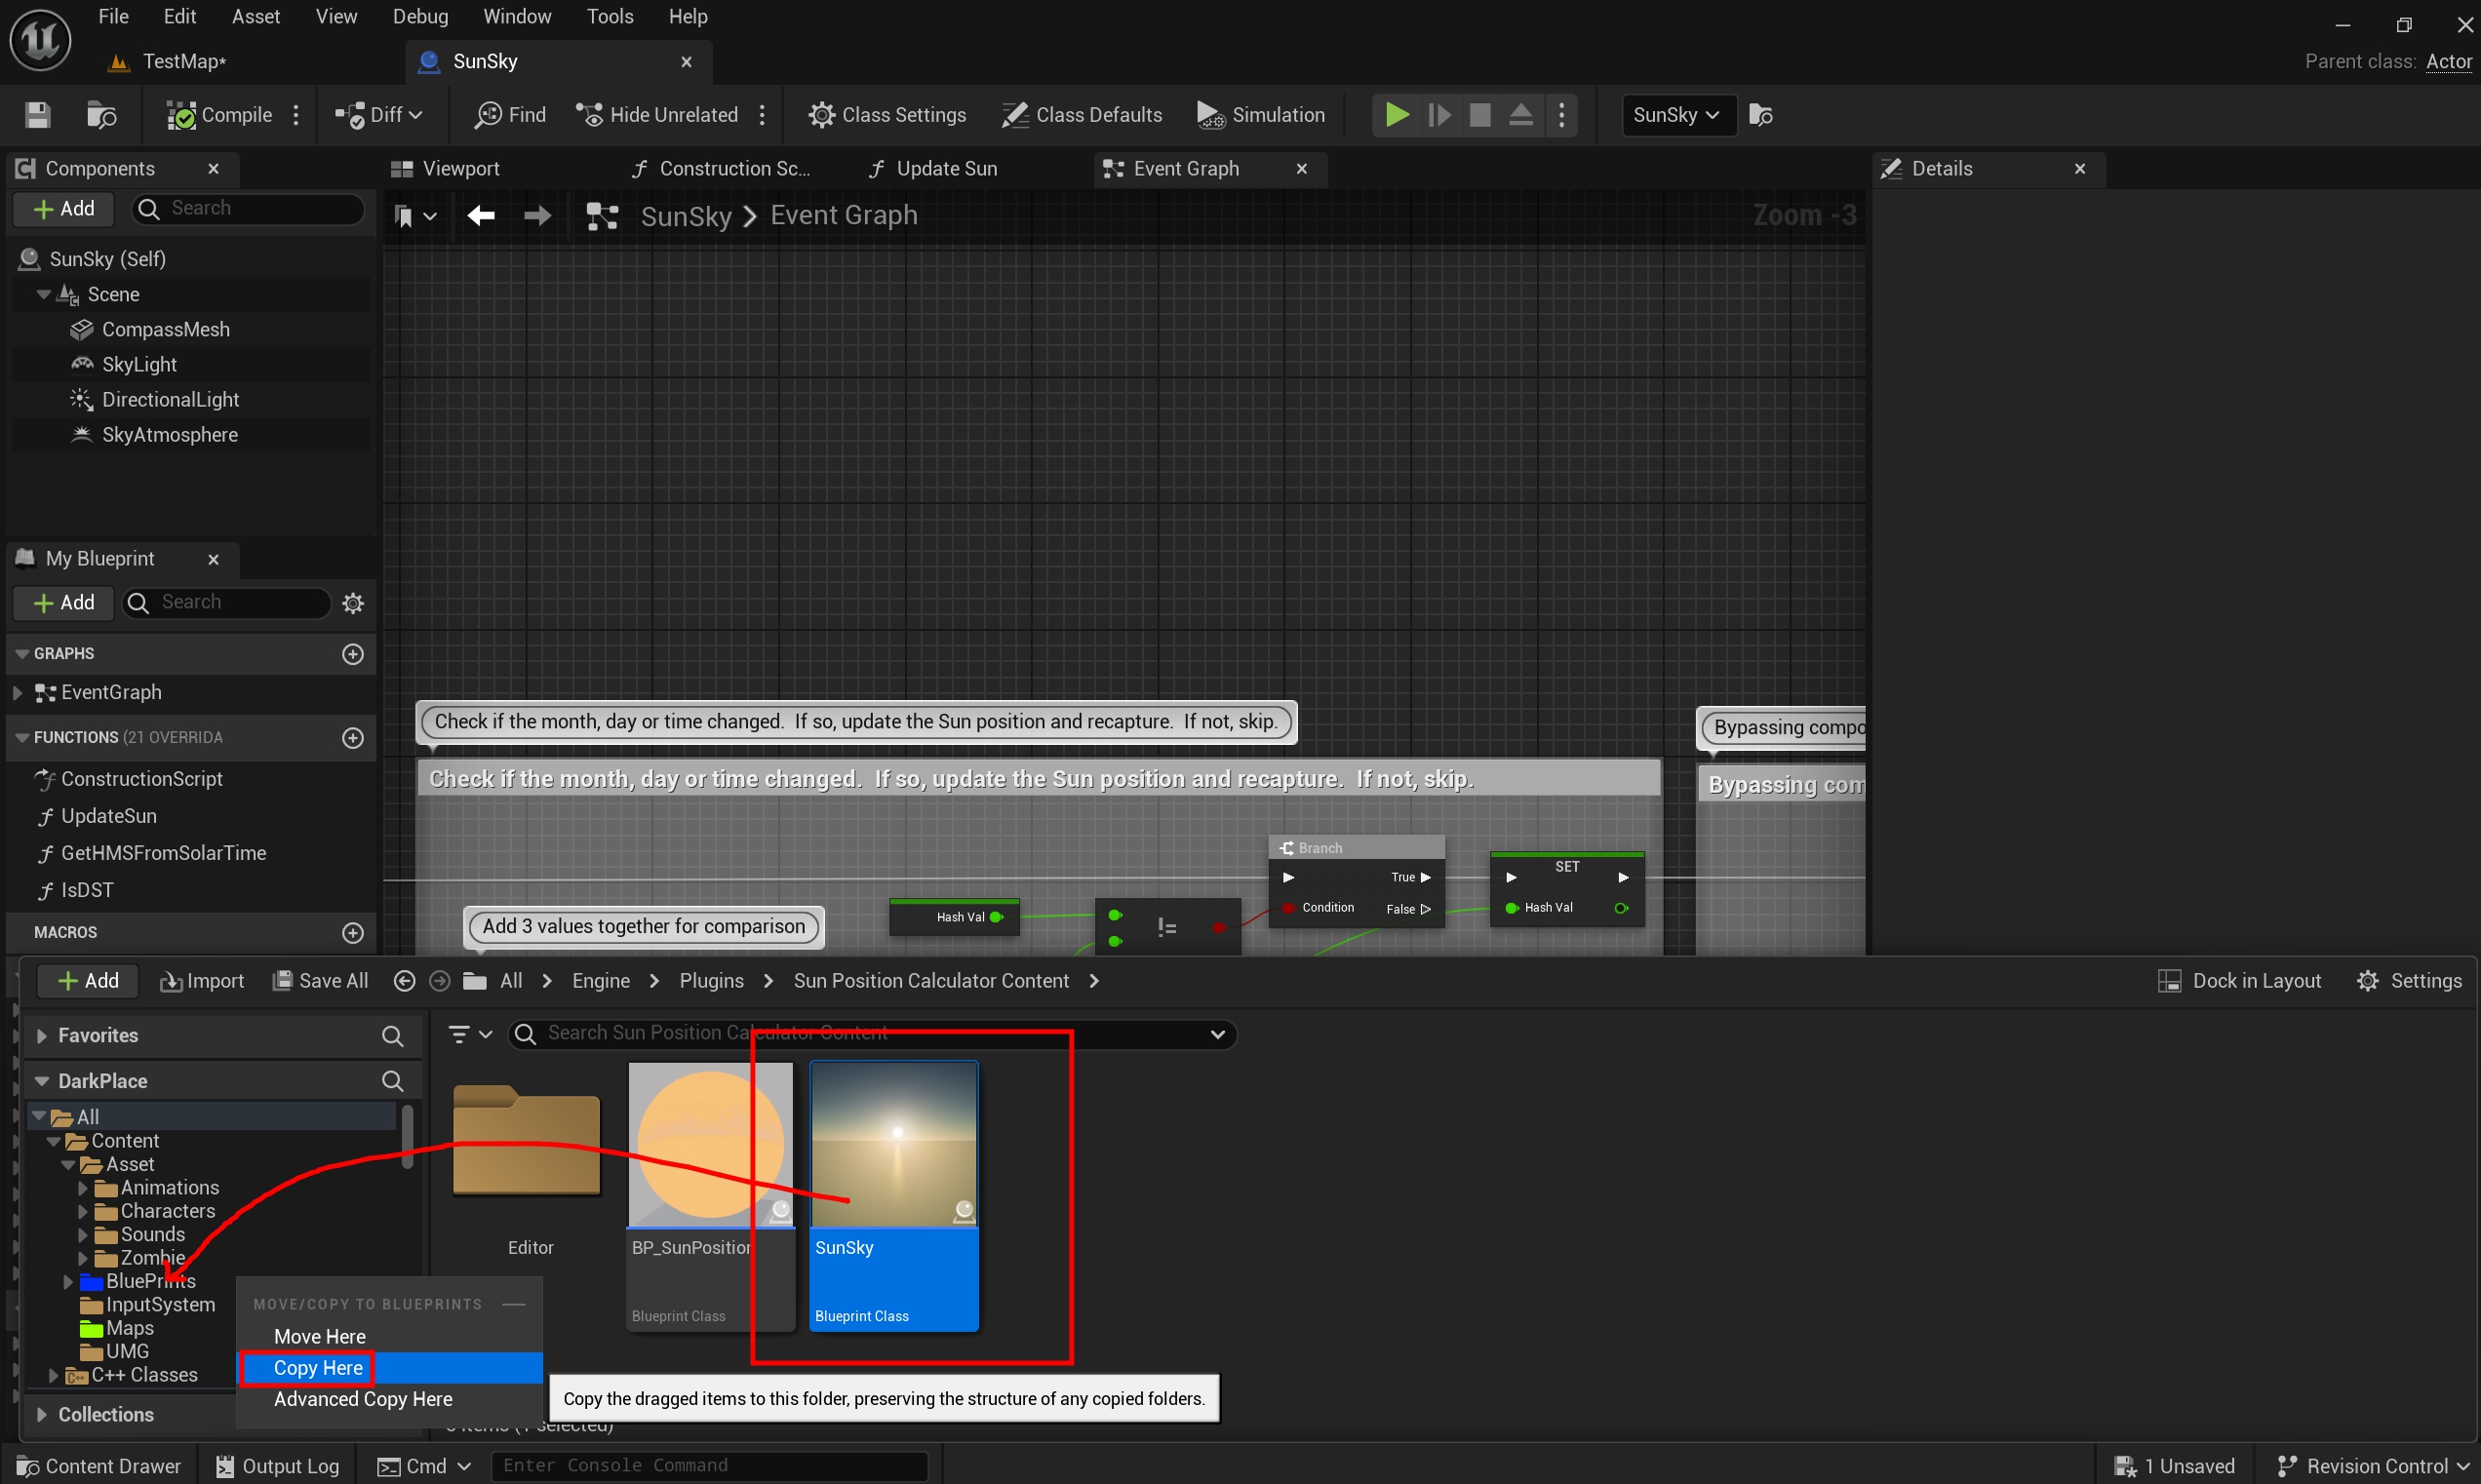The width and height of the screenshot is (2481, 1484).
Task: Click the Find in blueprint icon
Action: pos(488,116)
